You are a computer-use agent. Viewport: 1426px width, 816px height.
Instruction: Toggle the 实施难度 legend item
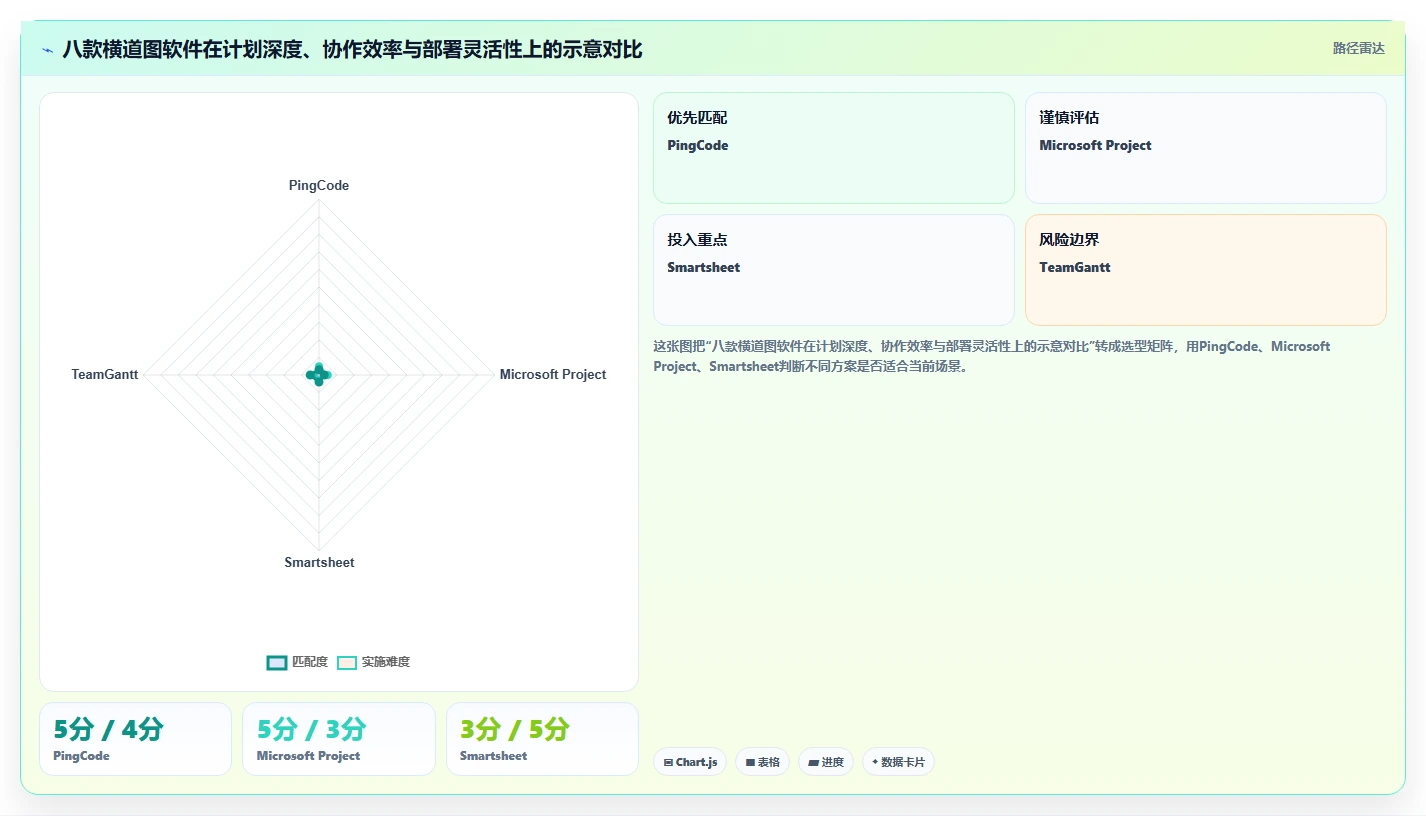pos(373,662)
